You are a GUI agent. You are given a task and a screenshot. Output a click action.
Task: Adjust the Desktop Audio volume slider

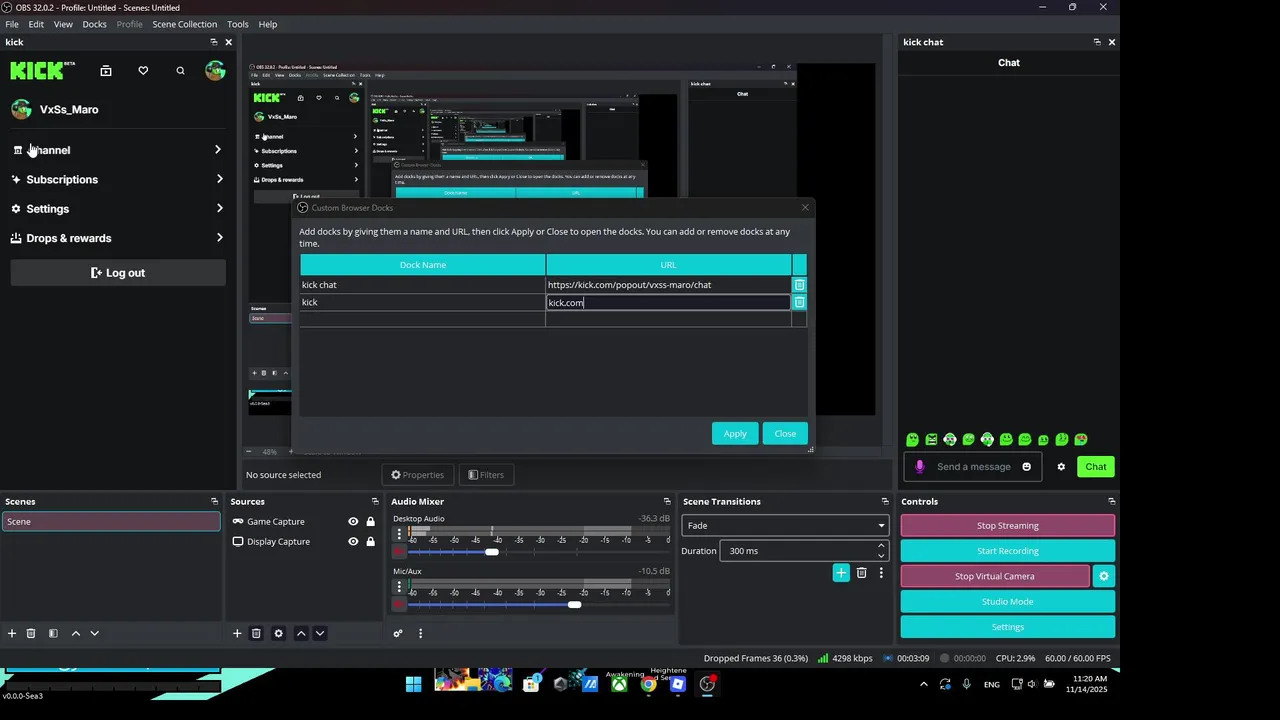coord(492,551)
